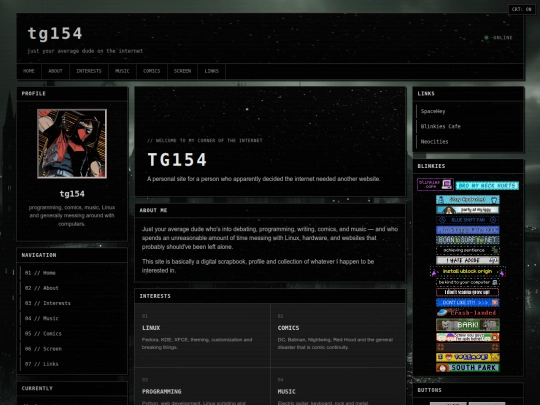Screen dimensions: 540x405
Task: Click the 'SOUTH PARK' Kenny blinkie
Action: pyautogui.click(x=468, y=367)
